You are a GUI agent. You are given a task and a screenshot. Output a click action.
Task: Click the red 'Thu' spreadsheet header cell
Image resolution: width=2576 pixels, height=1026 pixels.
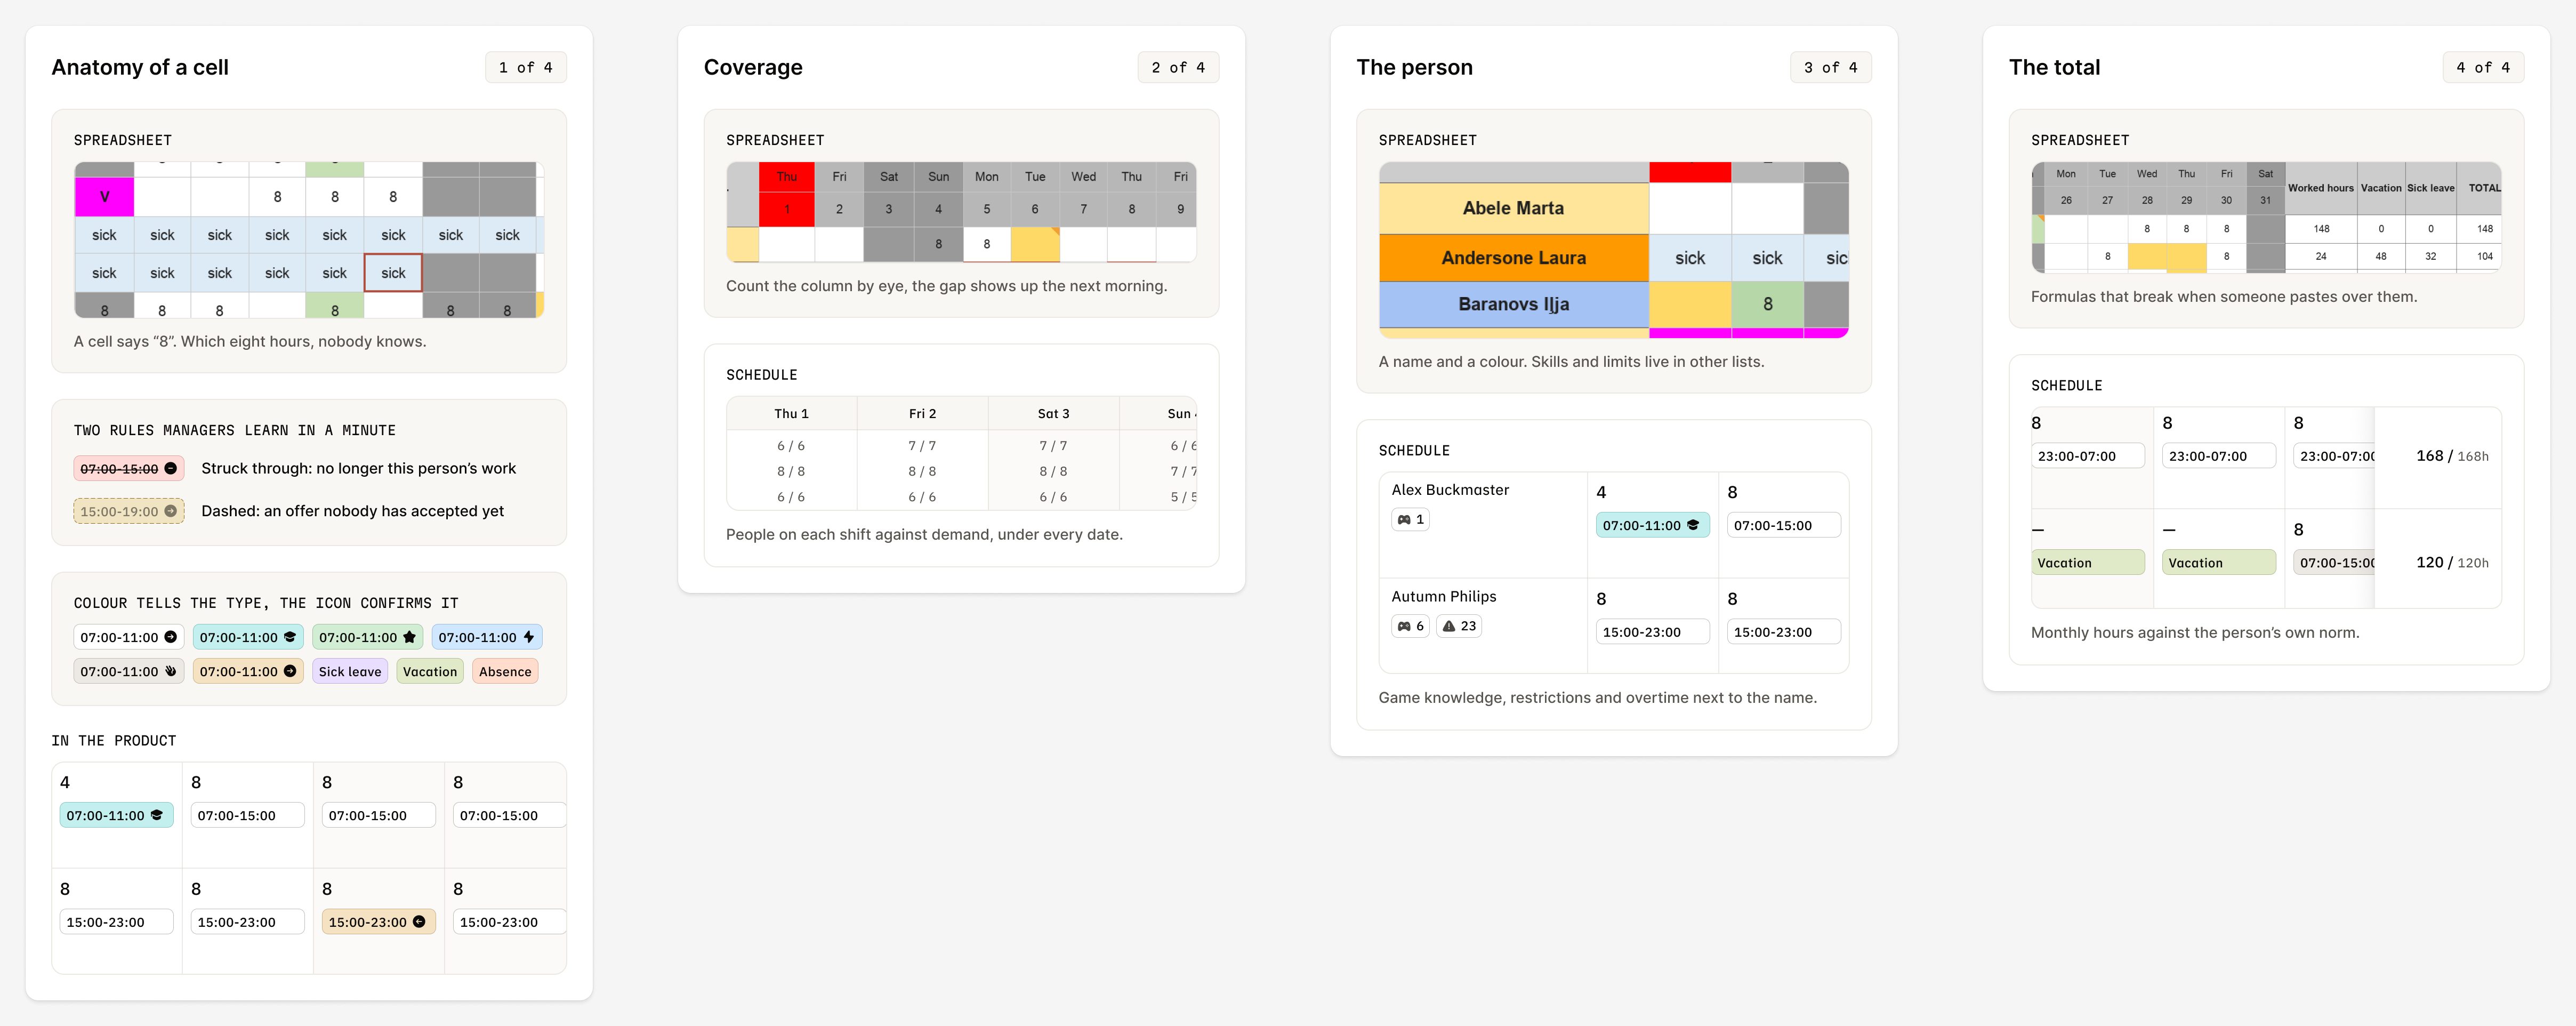coord(787,177)
